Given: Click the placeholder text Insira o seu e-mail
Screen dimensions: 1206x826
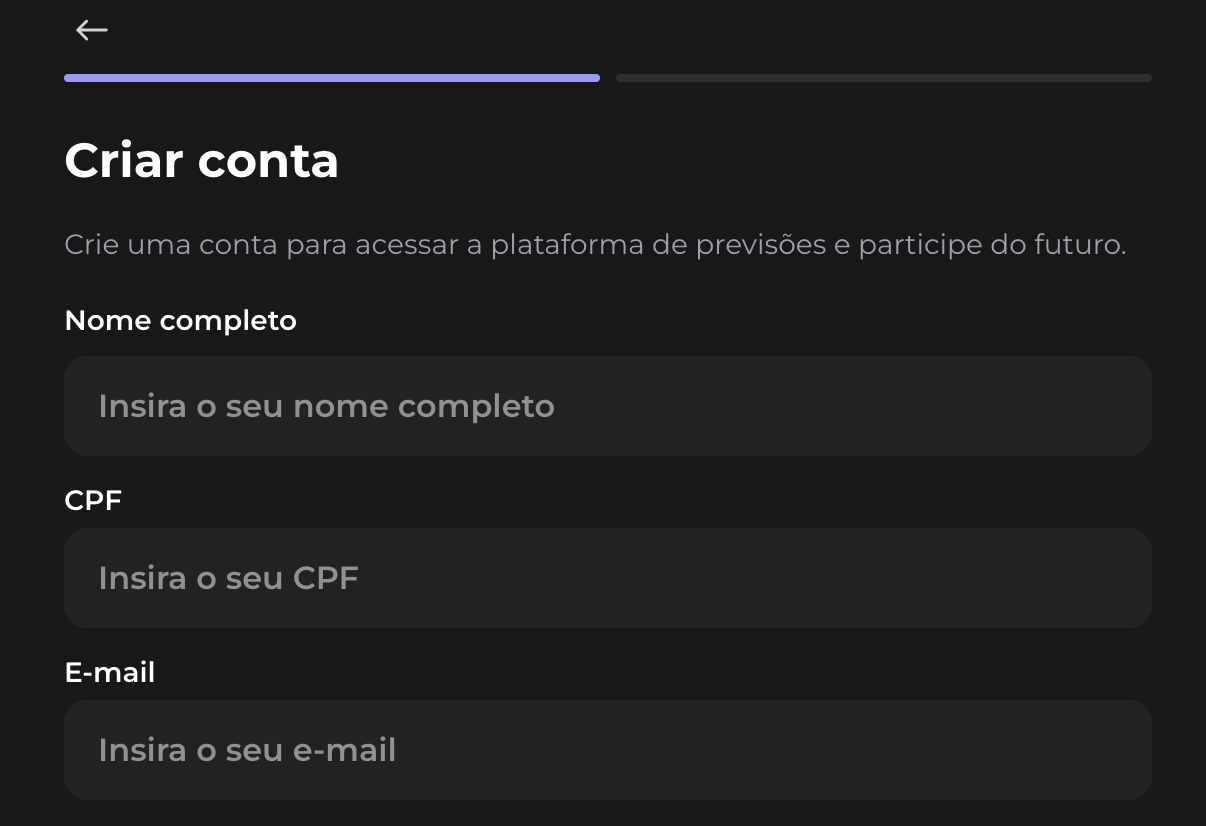Looking at the screenshot, I should coord(247,750).
